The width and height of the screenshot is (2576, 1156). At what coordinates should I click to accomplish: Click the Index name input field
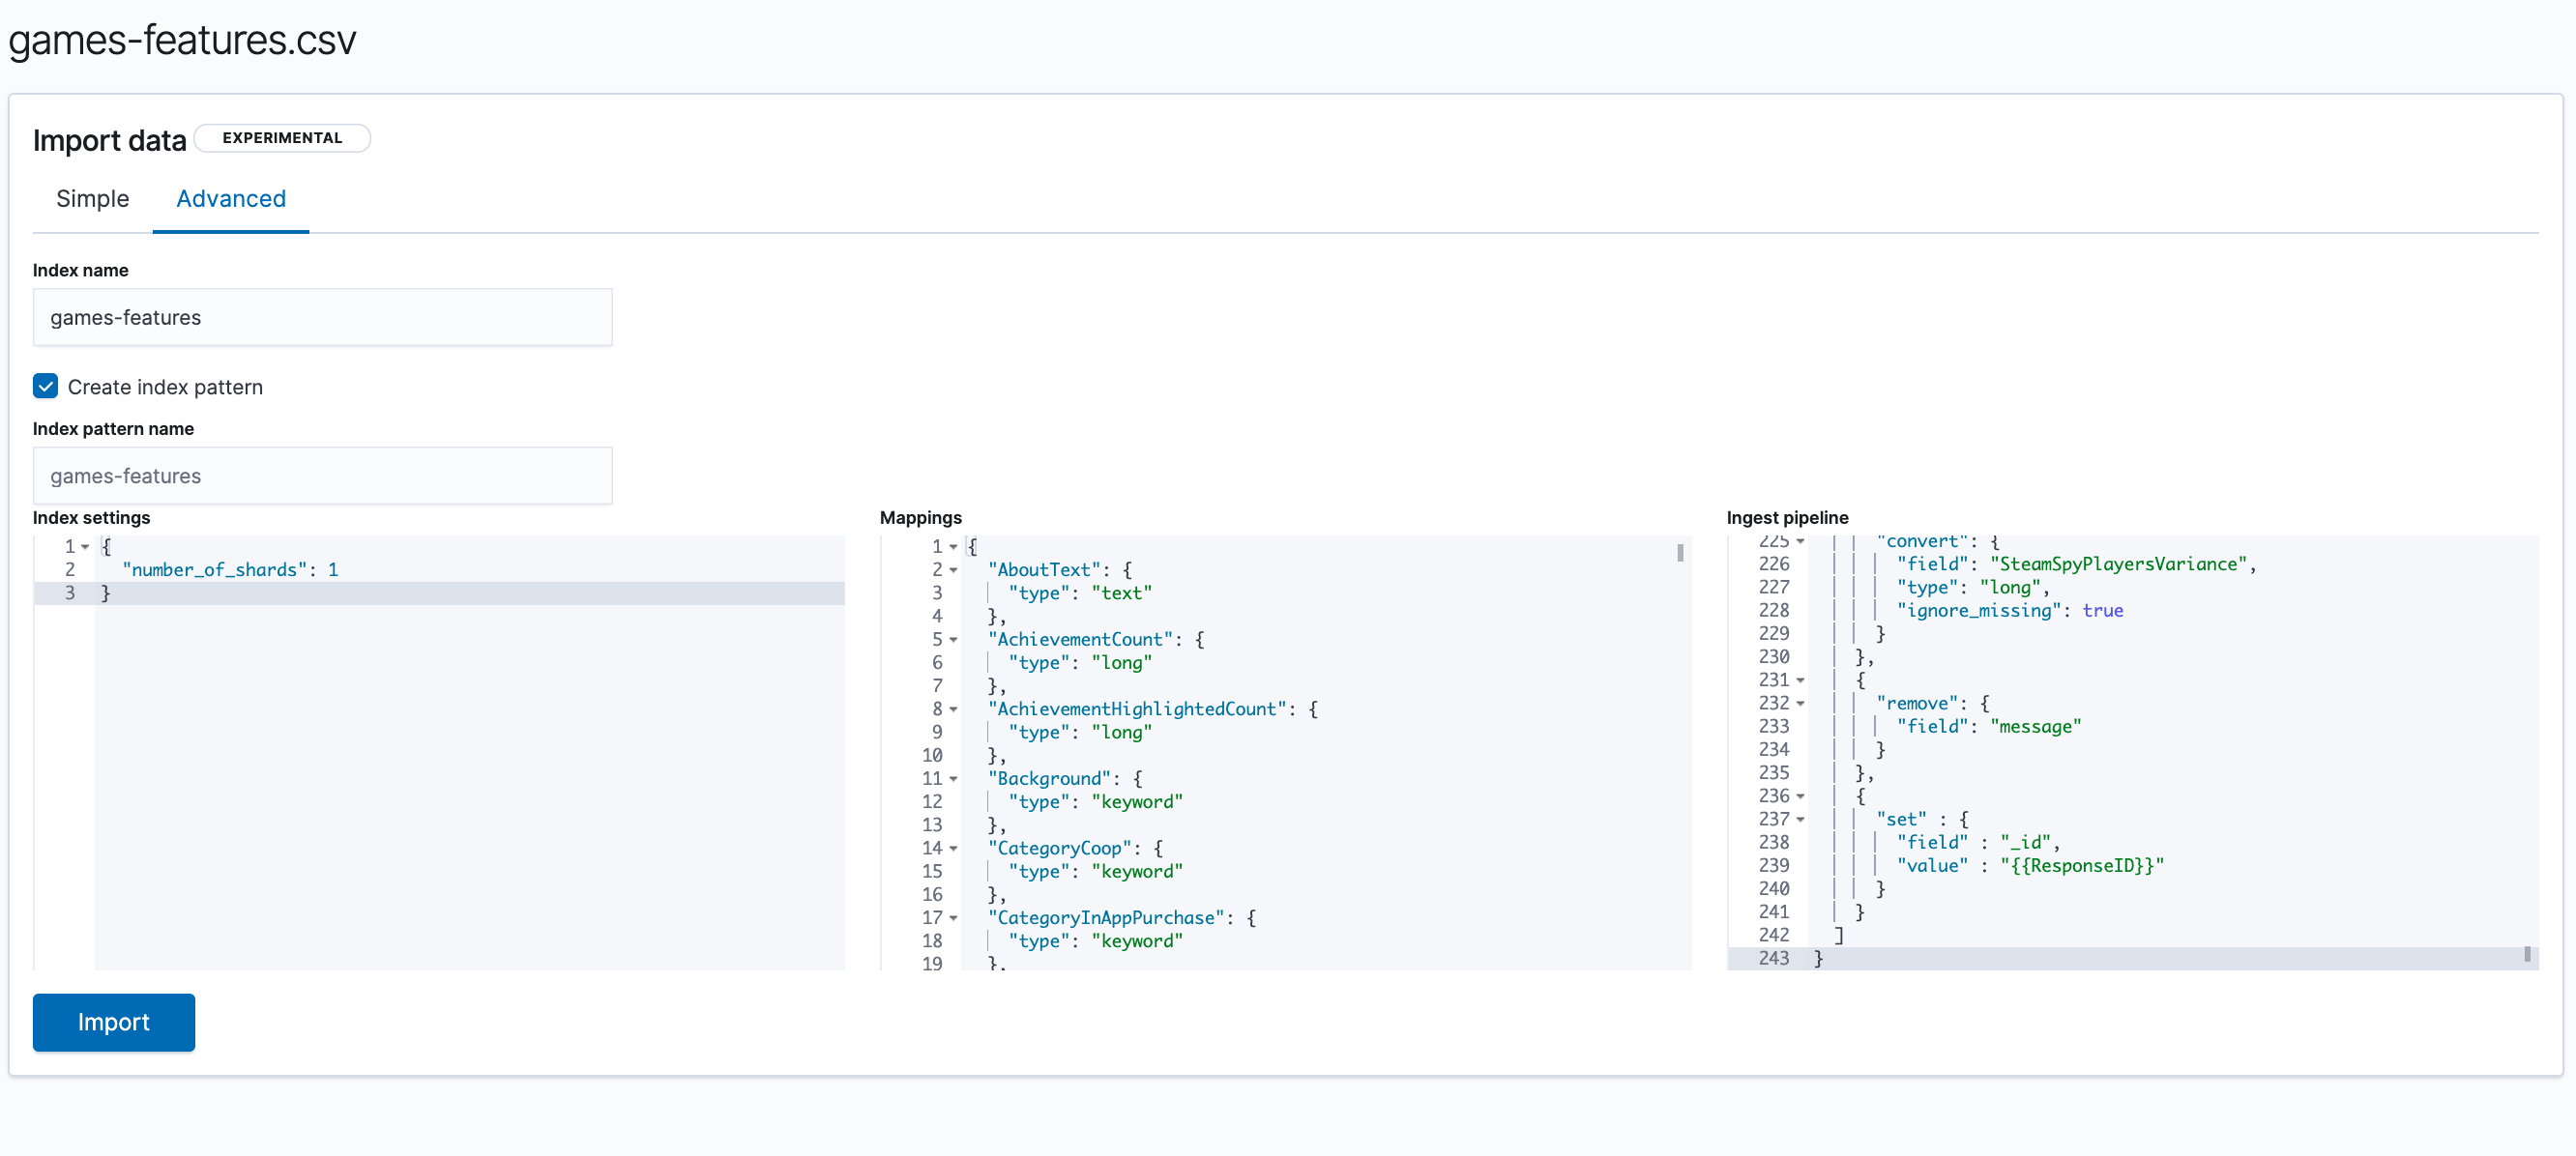pos(322,318)
